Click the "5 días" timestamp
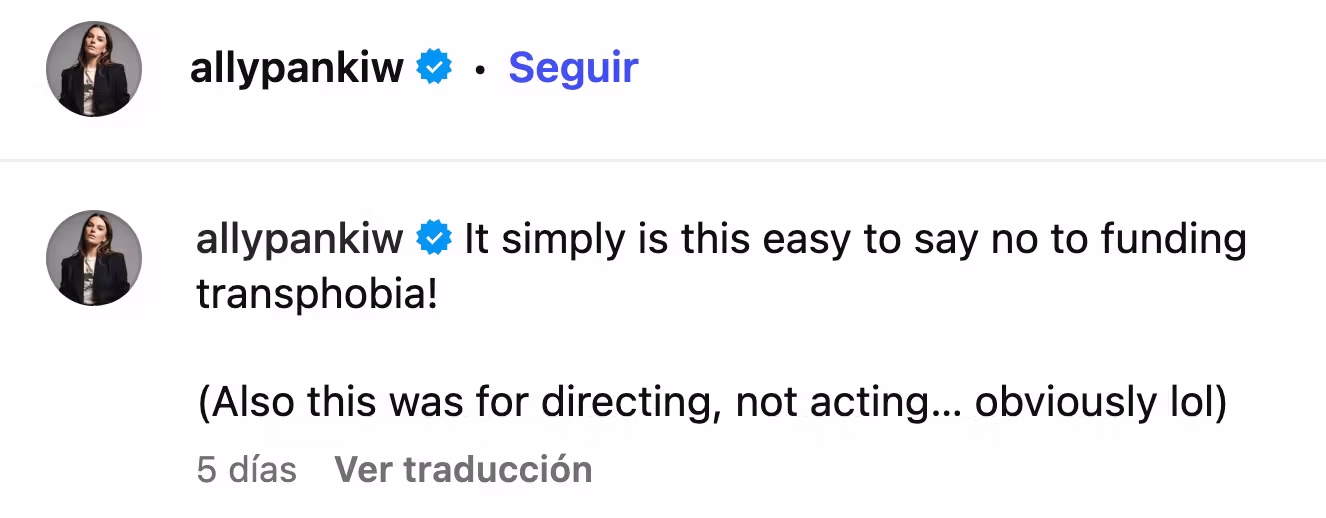Screen dimensions: 1326x518 pos(246,469)
